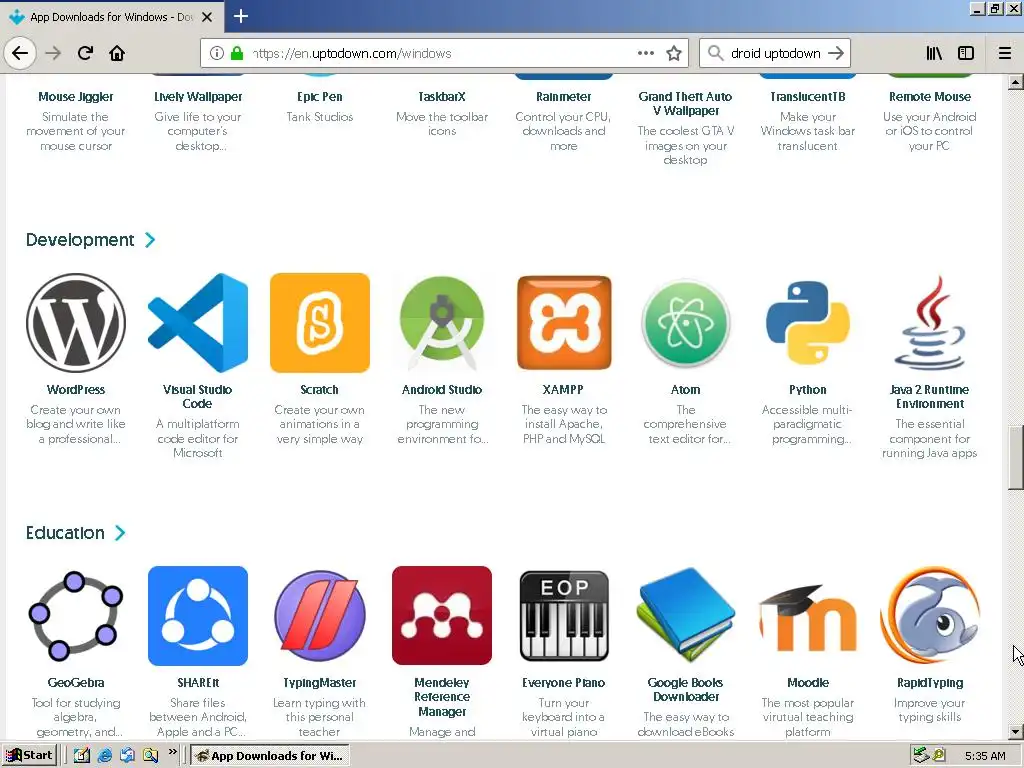Expand the Development category chevron
This screenshot has height=768, width=1024.
click(x=150, y=240)
